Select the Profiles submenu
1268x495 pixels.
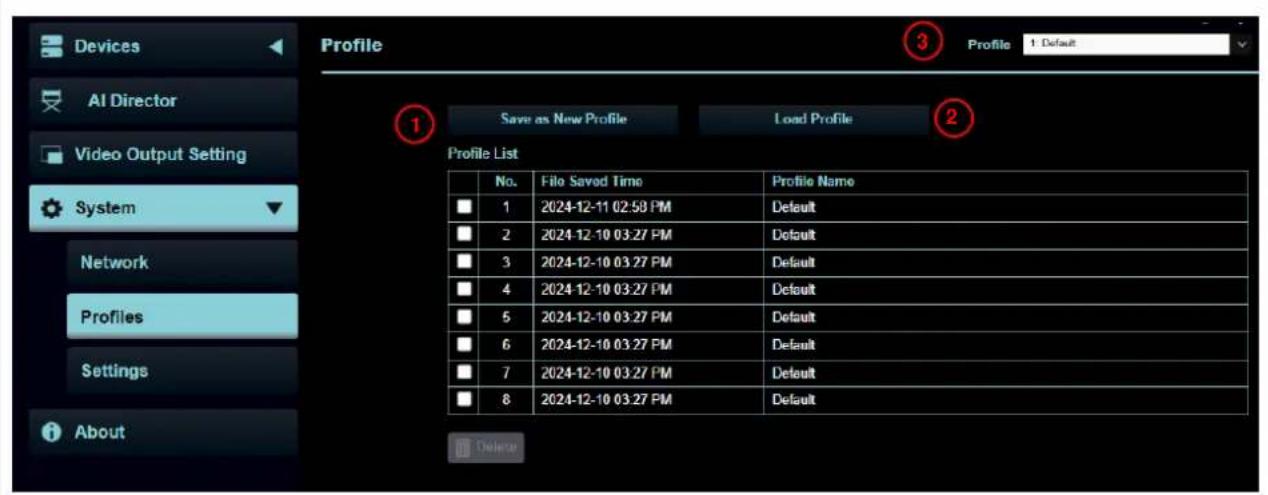point(183,316)
